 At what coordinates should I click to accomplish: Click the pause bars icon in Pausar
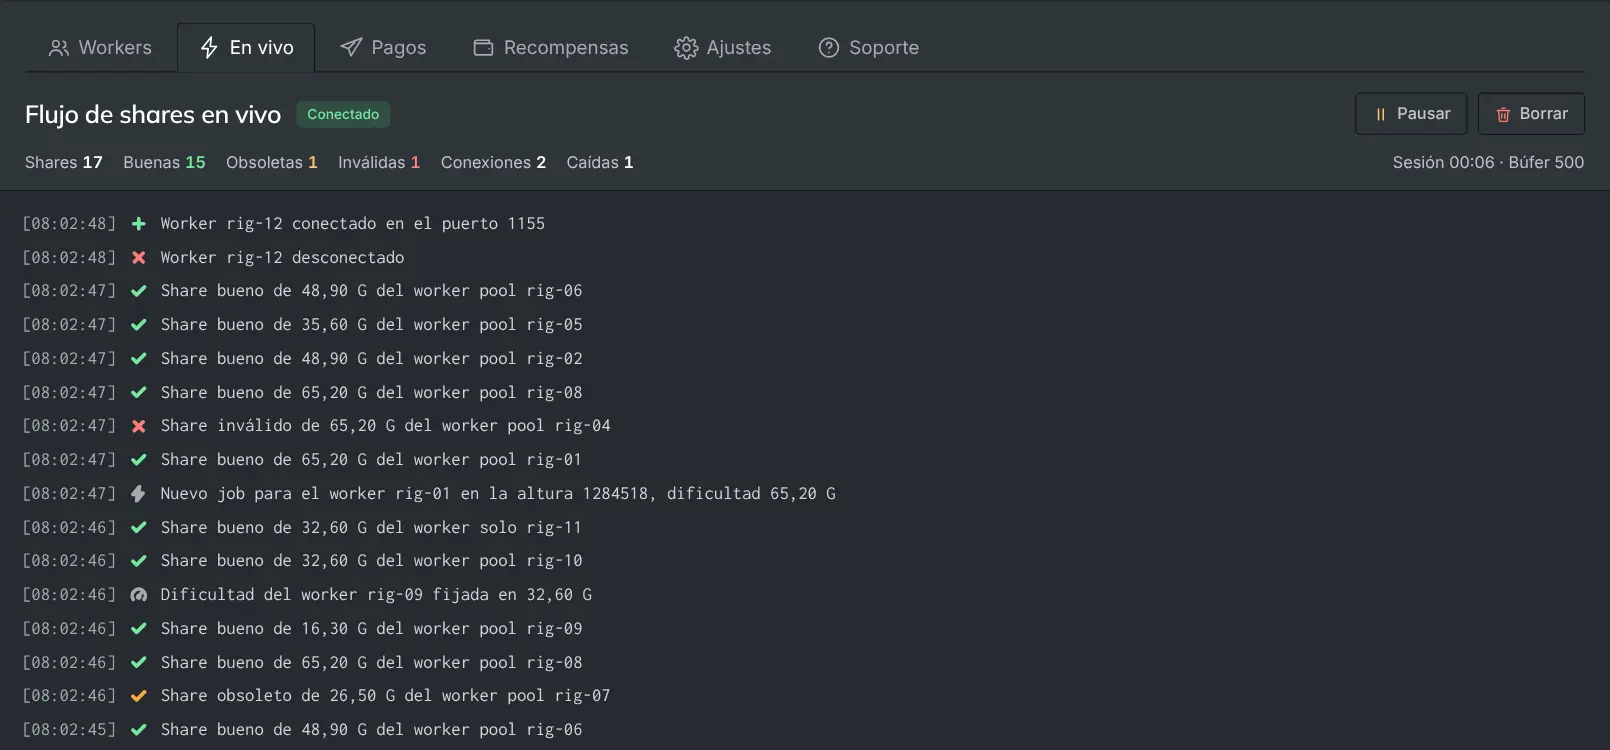1381,115
